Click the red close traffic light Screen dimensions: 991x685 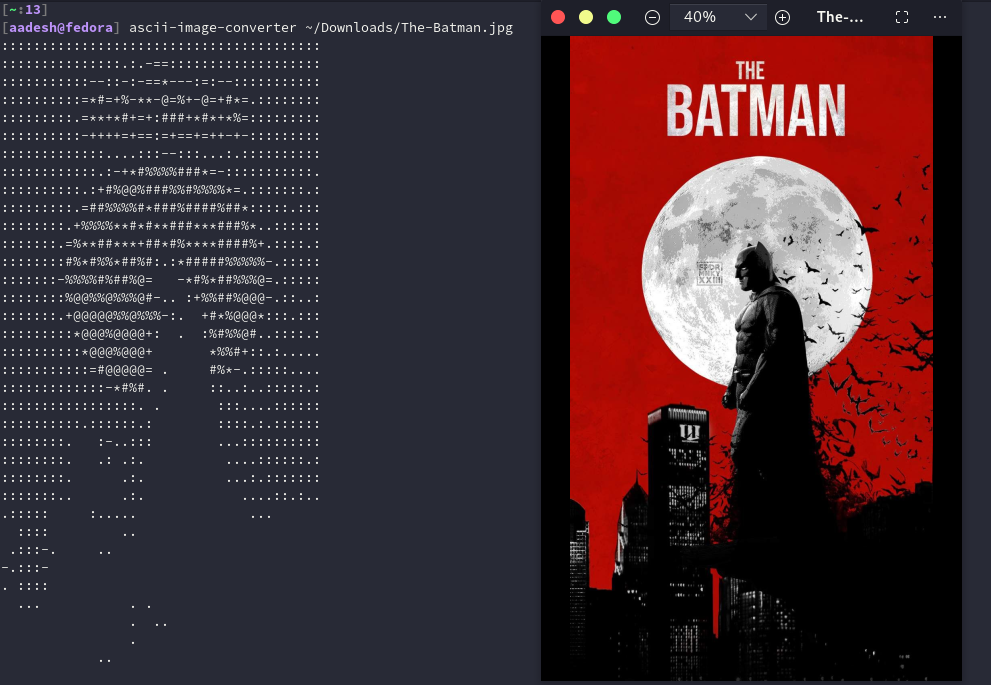click(557, 17)
